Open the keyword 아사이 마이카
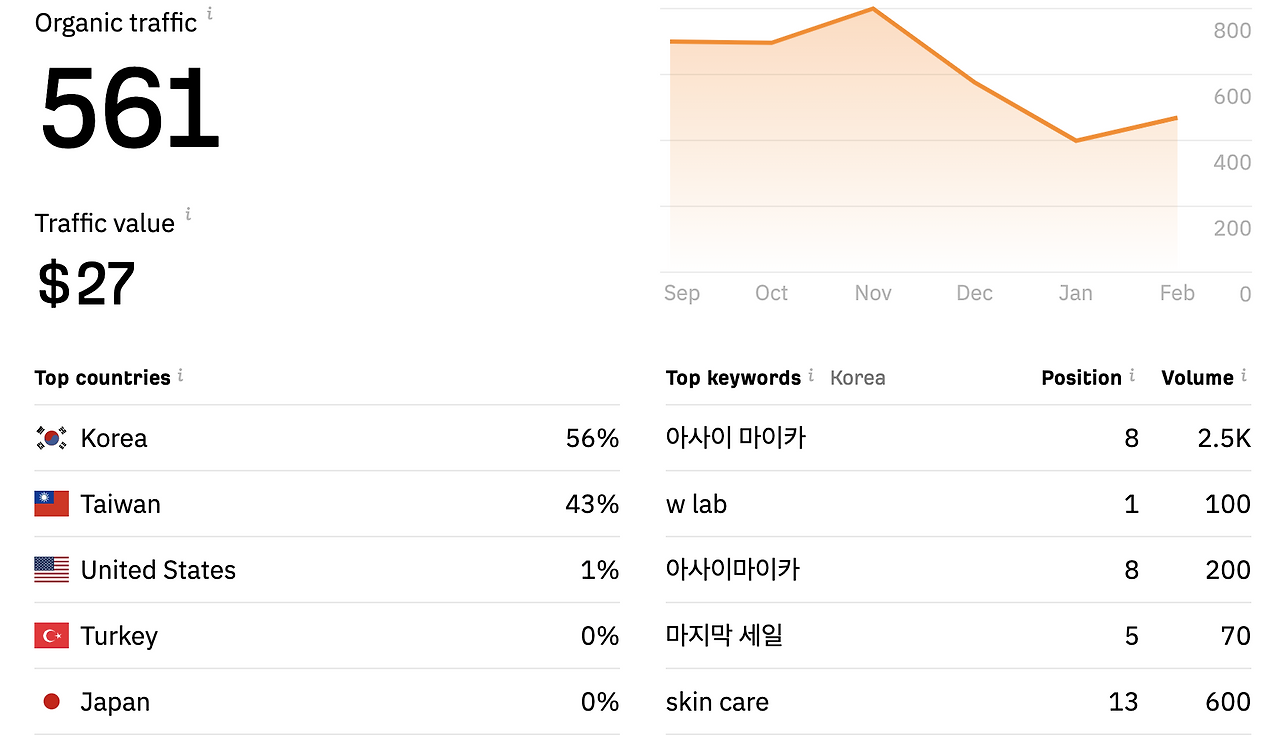1280x735 pixels. coord(735,438)
